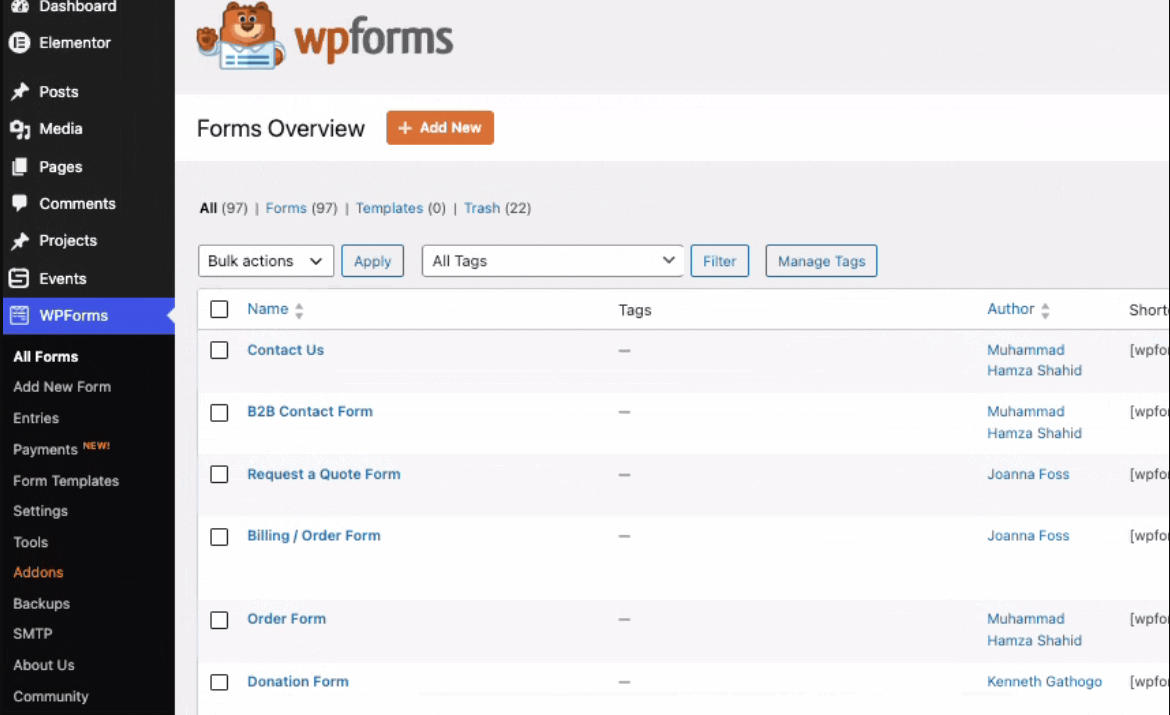This screenshot has height=715, width=1170.
Task: Click the Media camera-music icon
Action: 19,129
